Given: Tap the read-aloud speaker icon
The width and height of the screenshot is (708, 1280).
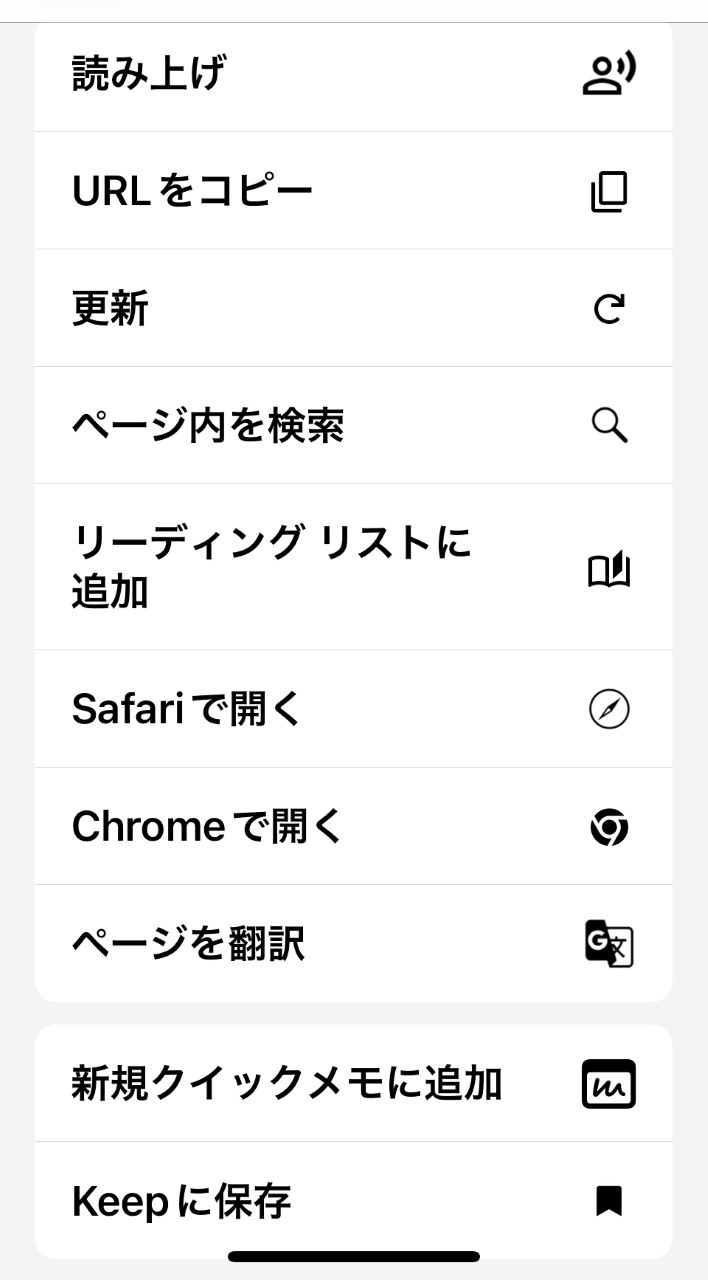Looking at the screenshot, I should point(609,75).
